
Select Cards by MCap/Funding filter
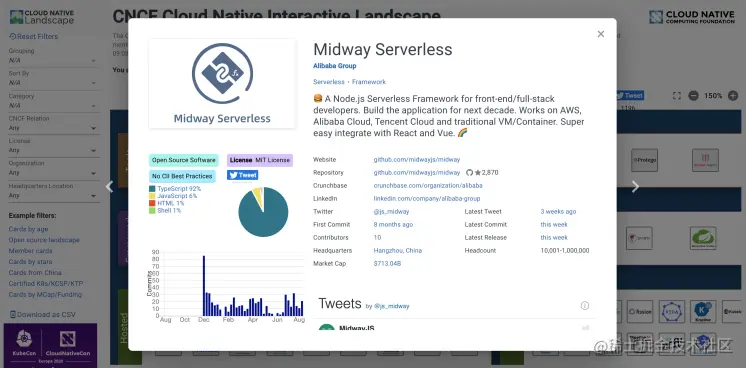[x=45, y=295]
